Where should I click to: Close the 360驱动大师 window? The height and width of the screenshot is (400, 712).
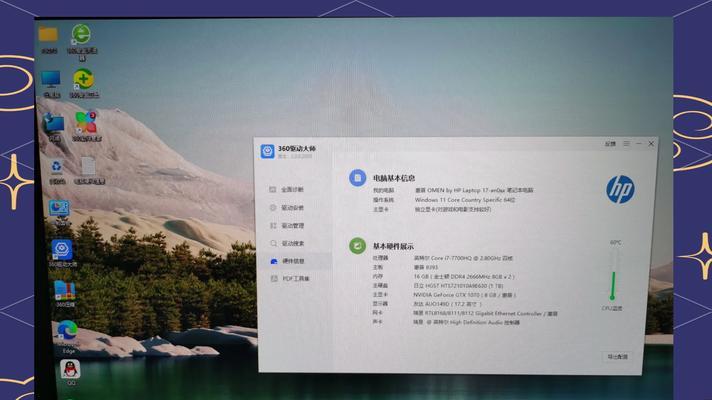point(651,143)
